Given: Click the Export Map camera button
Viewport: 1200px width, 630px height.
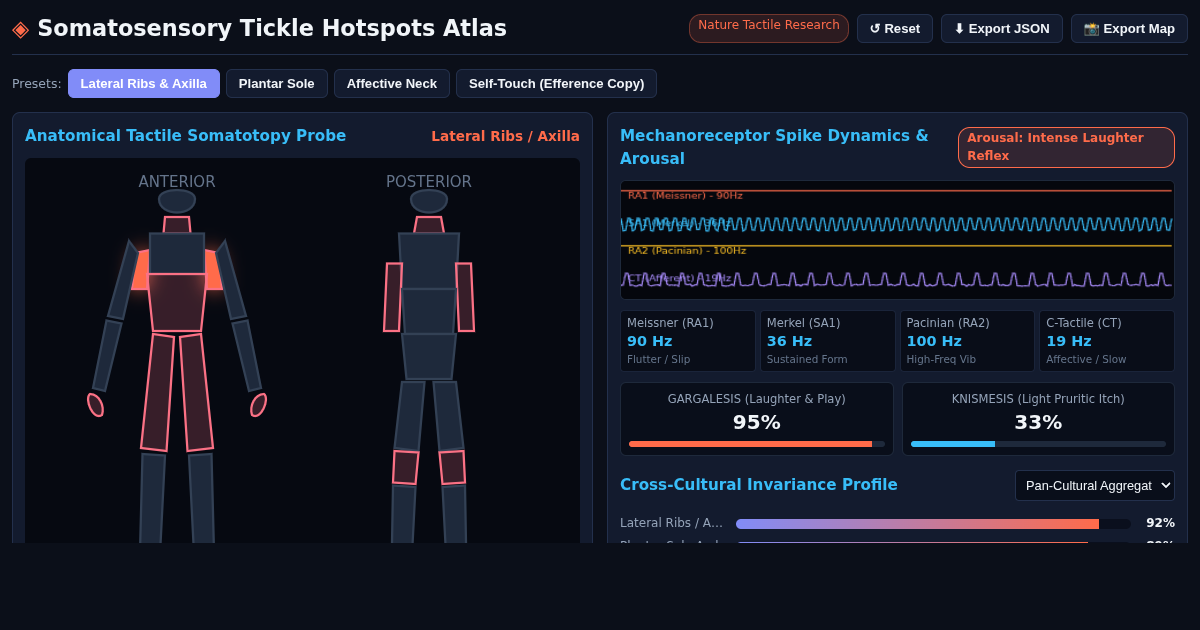Looking at the screenshot, I should (1129, 28).
